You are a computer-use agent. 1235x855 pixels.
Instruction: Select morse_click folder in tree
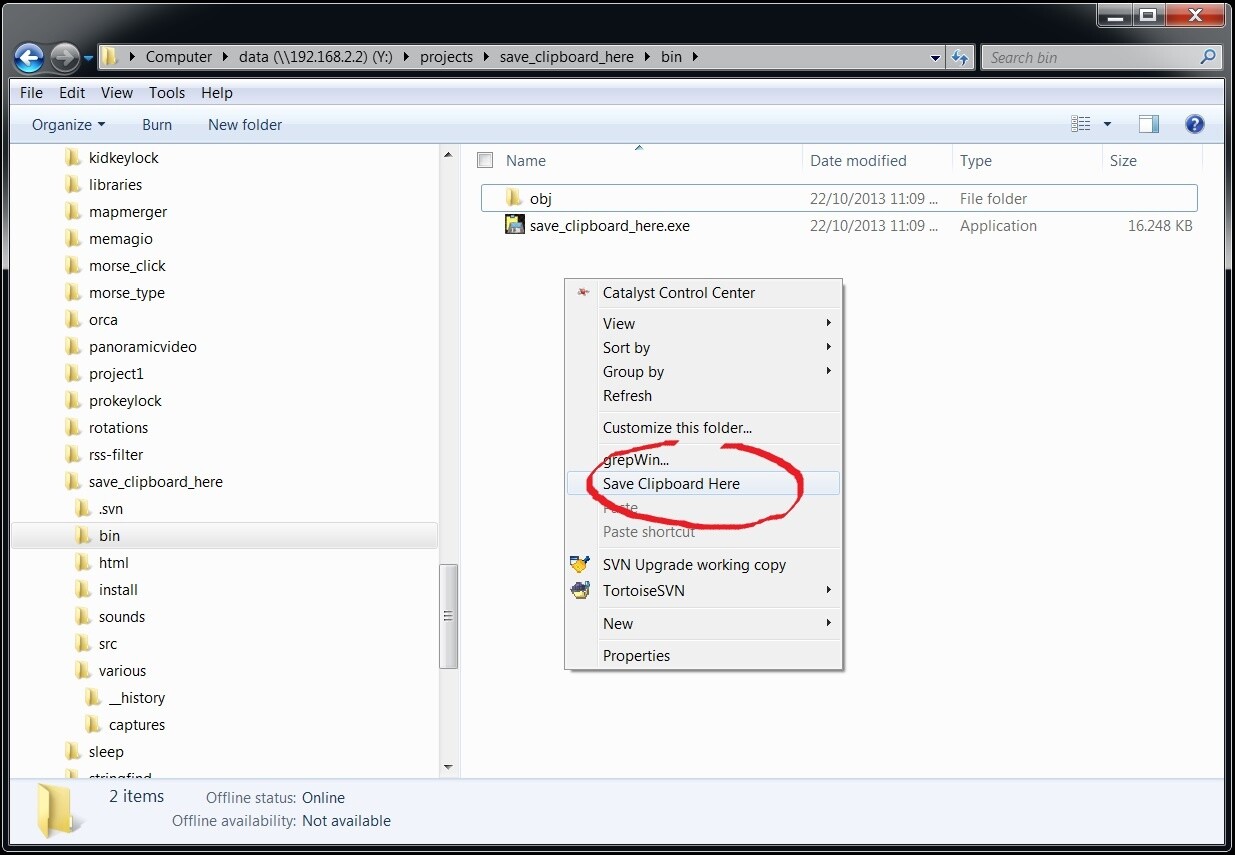(x=127, y=265)
